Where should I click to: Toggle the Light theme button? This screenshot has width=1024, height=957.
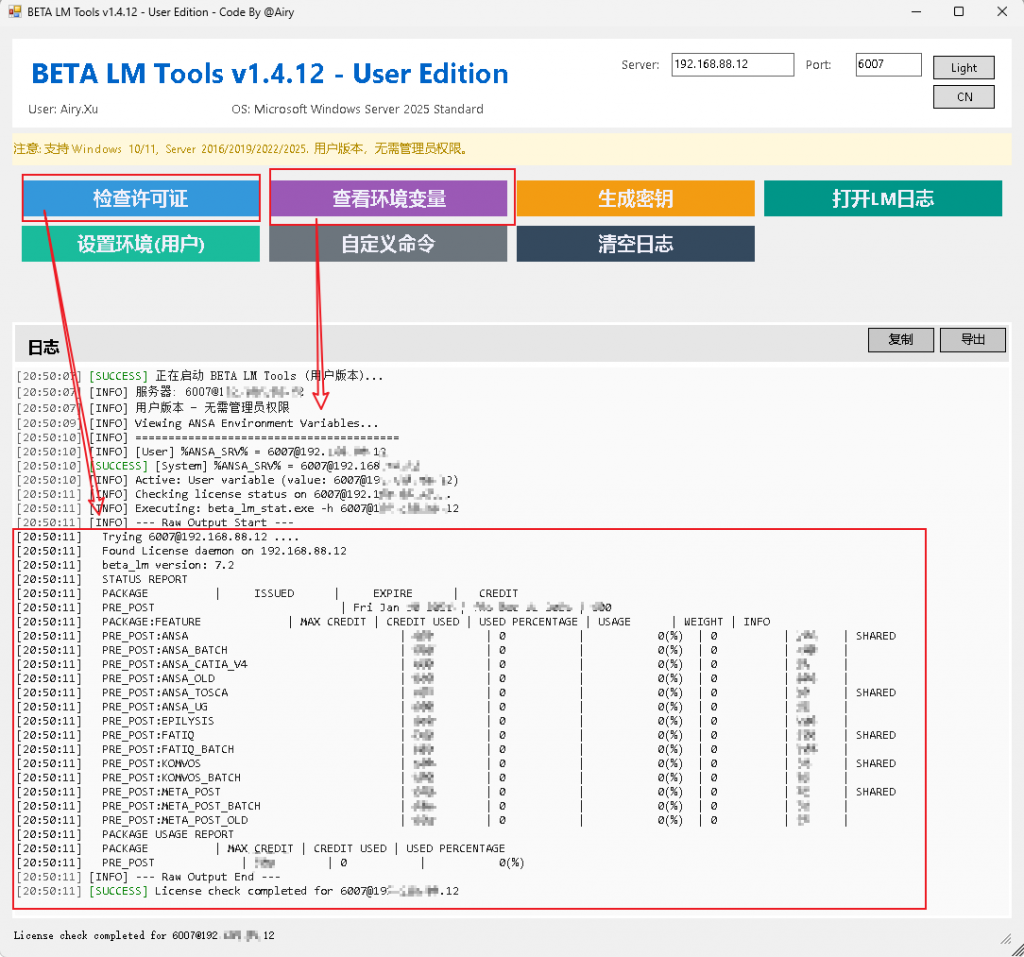pos(964,68)
